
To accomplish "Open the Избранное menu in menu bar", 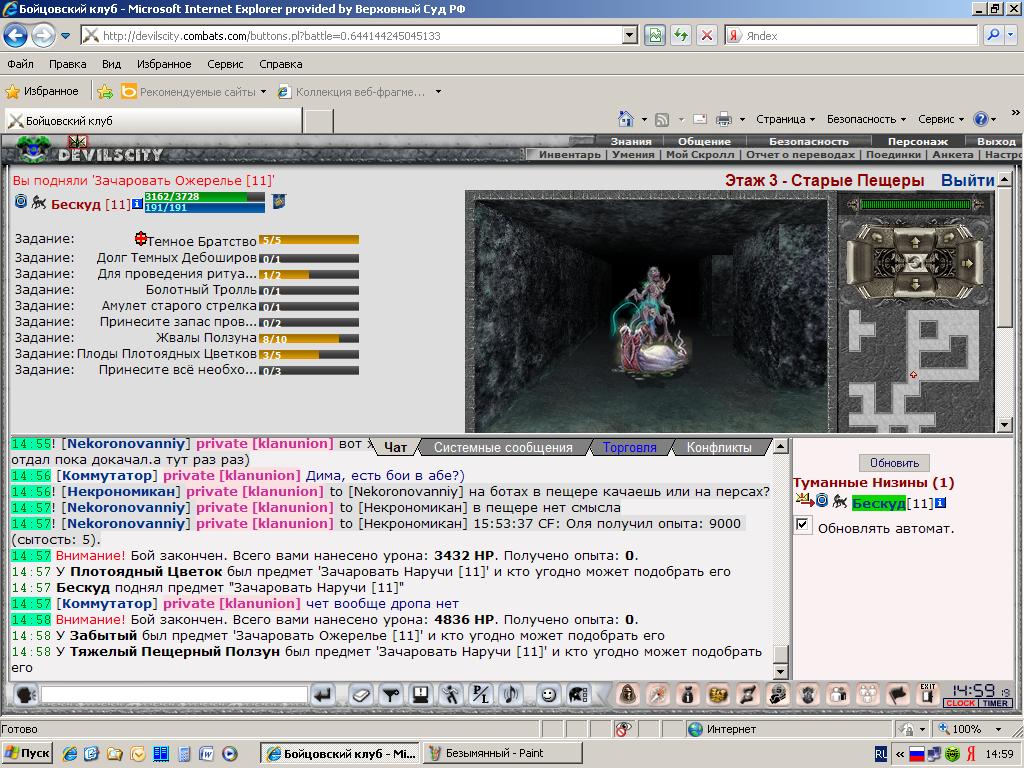I will click(x=164, y=64).
